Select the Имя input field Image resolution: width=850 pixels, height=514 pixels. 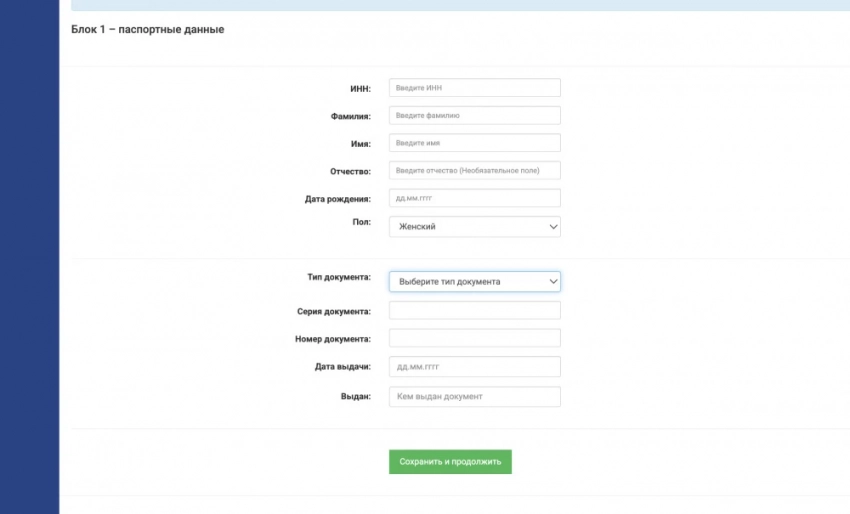[x=474, y=143]
